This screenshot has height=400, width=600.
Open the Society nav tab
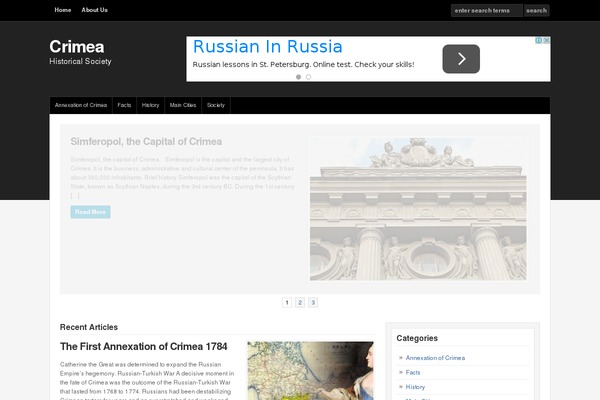pyautogui.click(x=216, y=105)
